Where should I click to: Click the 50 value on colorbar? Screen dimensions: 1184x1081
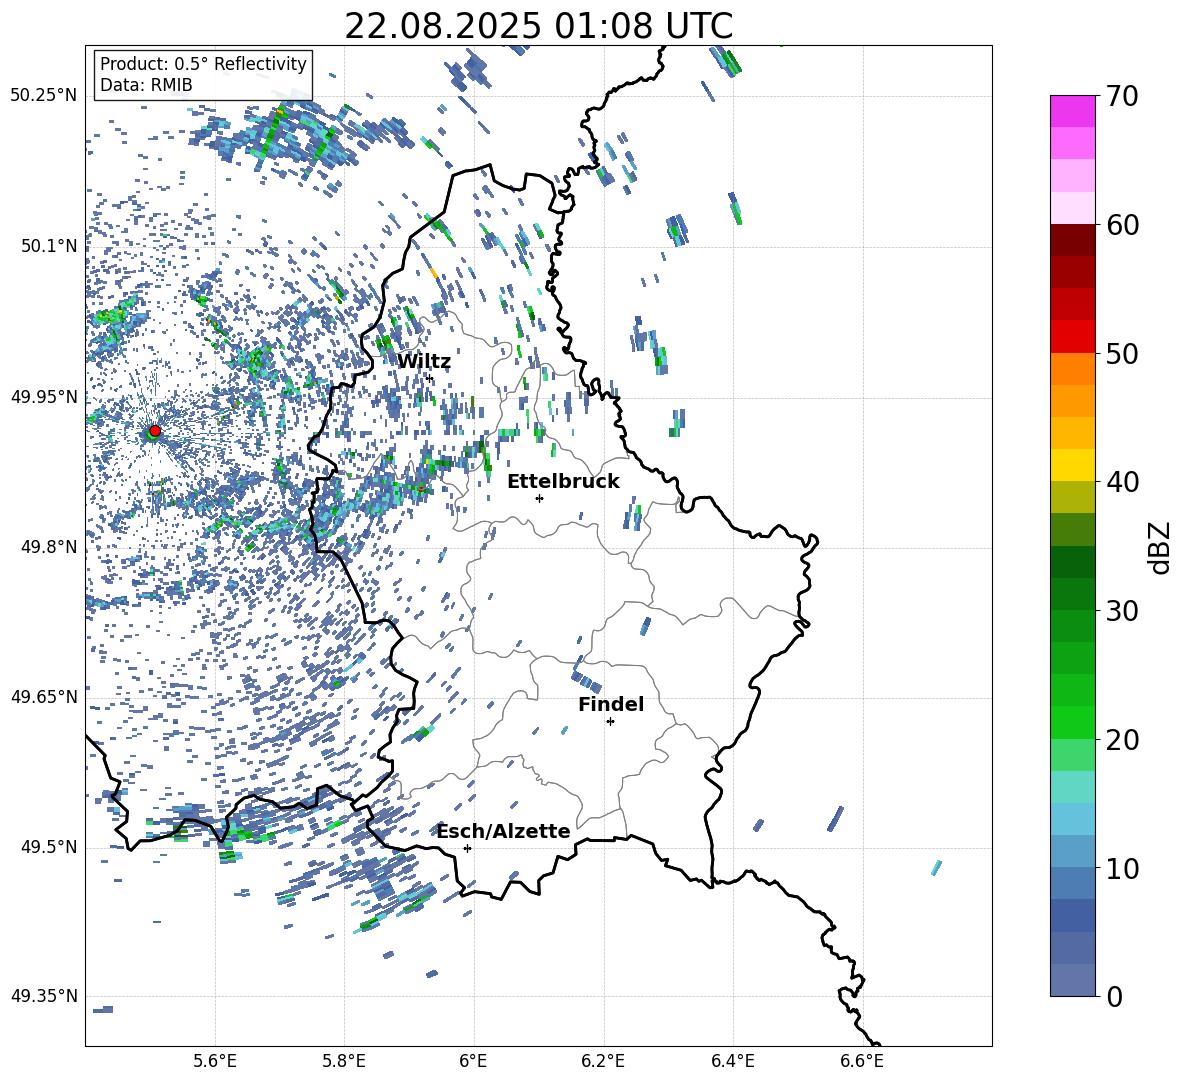pyautogui.click(x=1121, y=354)
